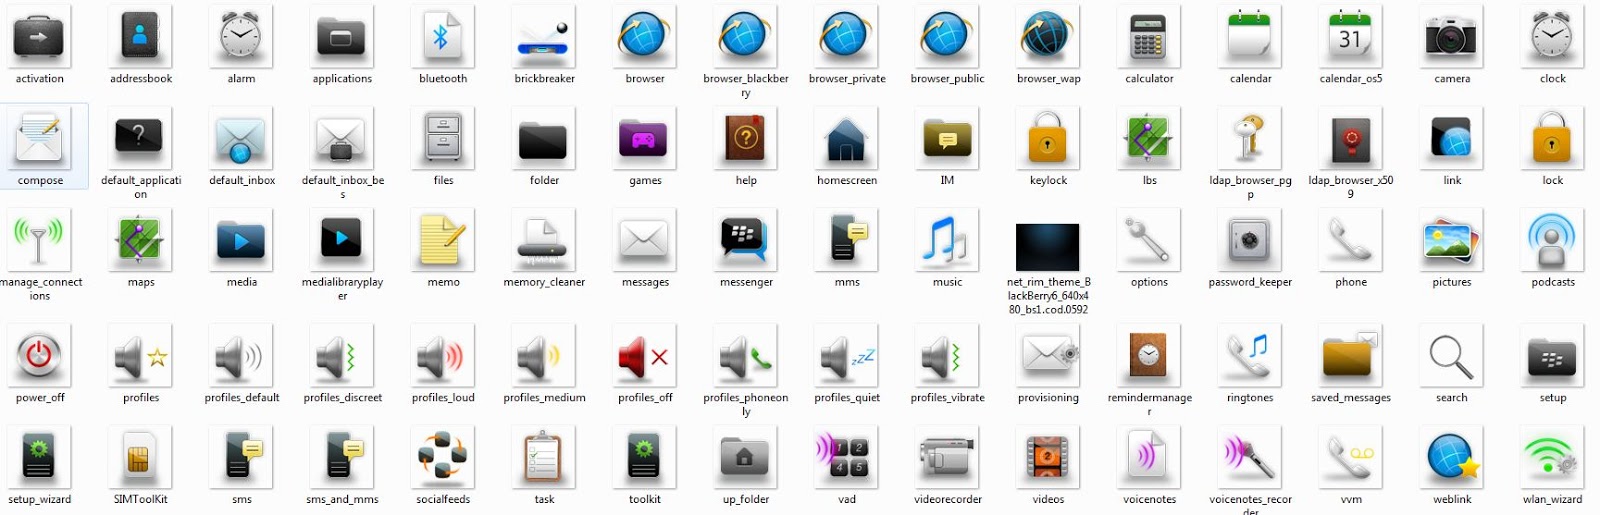This screenshot has height=515, width=1600.
Task: Click the default_application question mark icon
Action: click(140, 139)
